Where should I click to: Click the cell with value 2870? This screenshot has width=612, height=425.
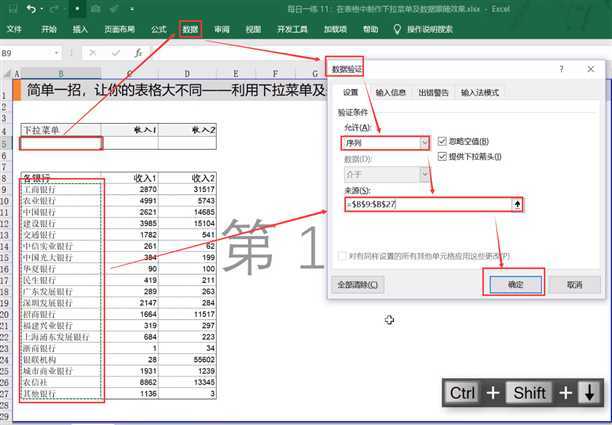130,190
